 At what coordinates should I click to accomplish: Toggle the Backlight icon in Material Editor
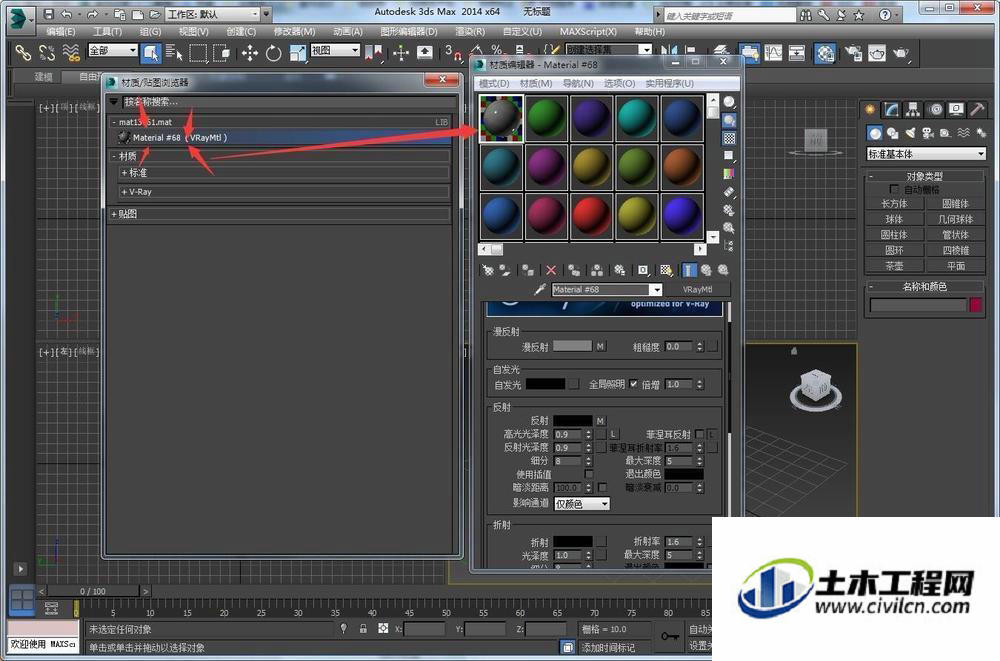point(729,121)
